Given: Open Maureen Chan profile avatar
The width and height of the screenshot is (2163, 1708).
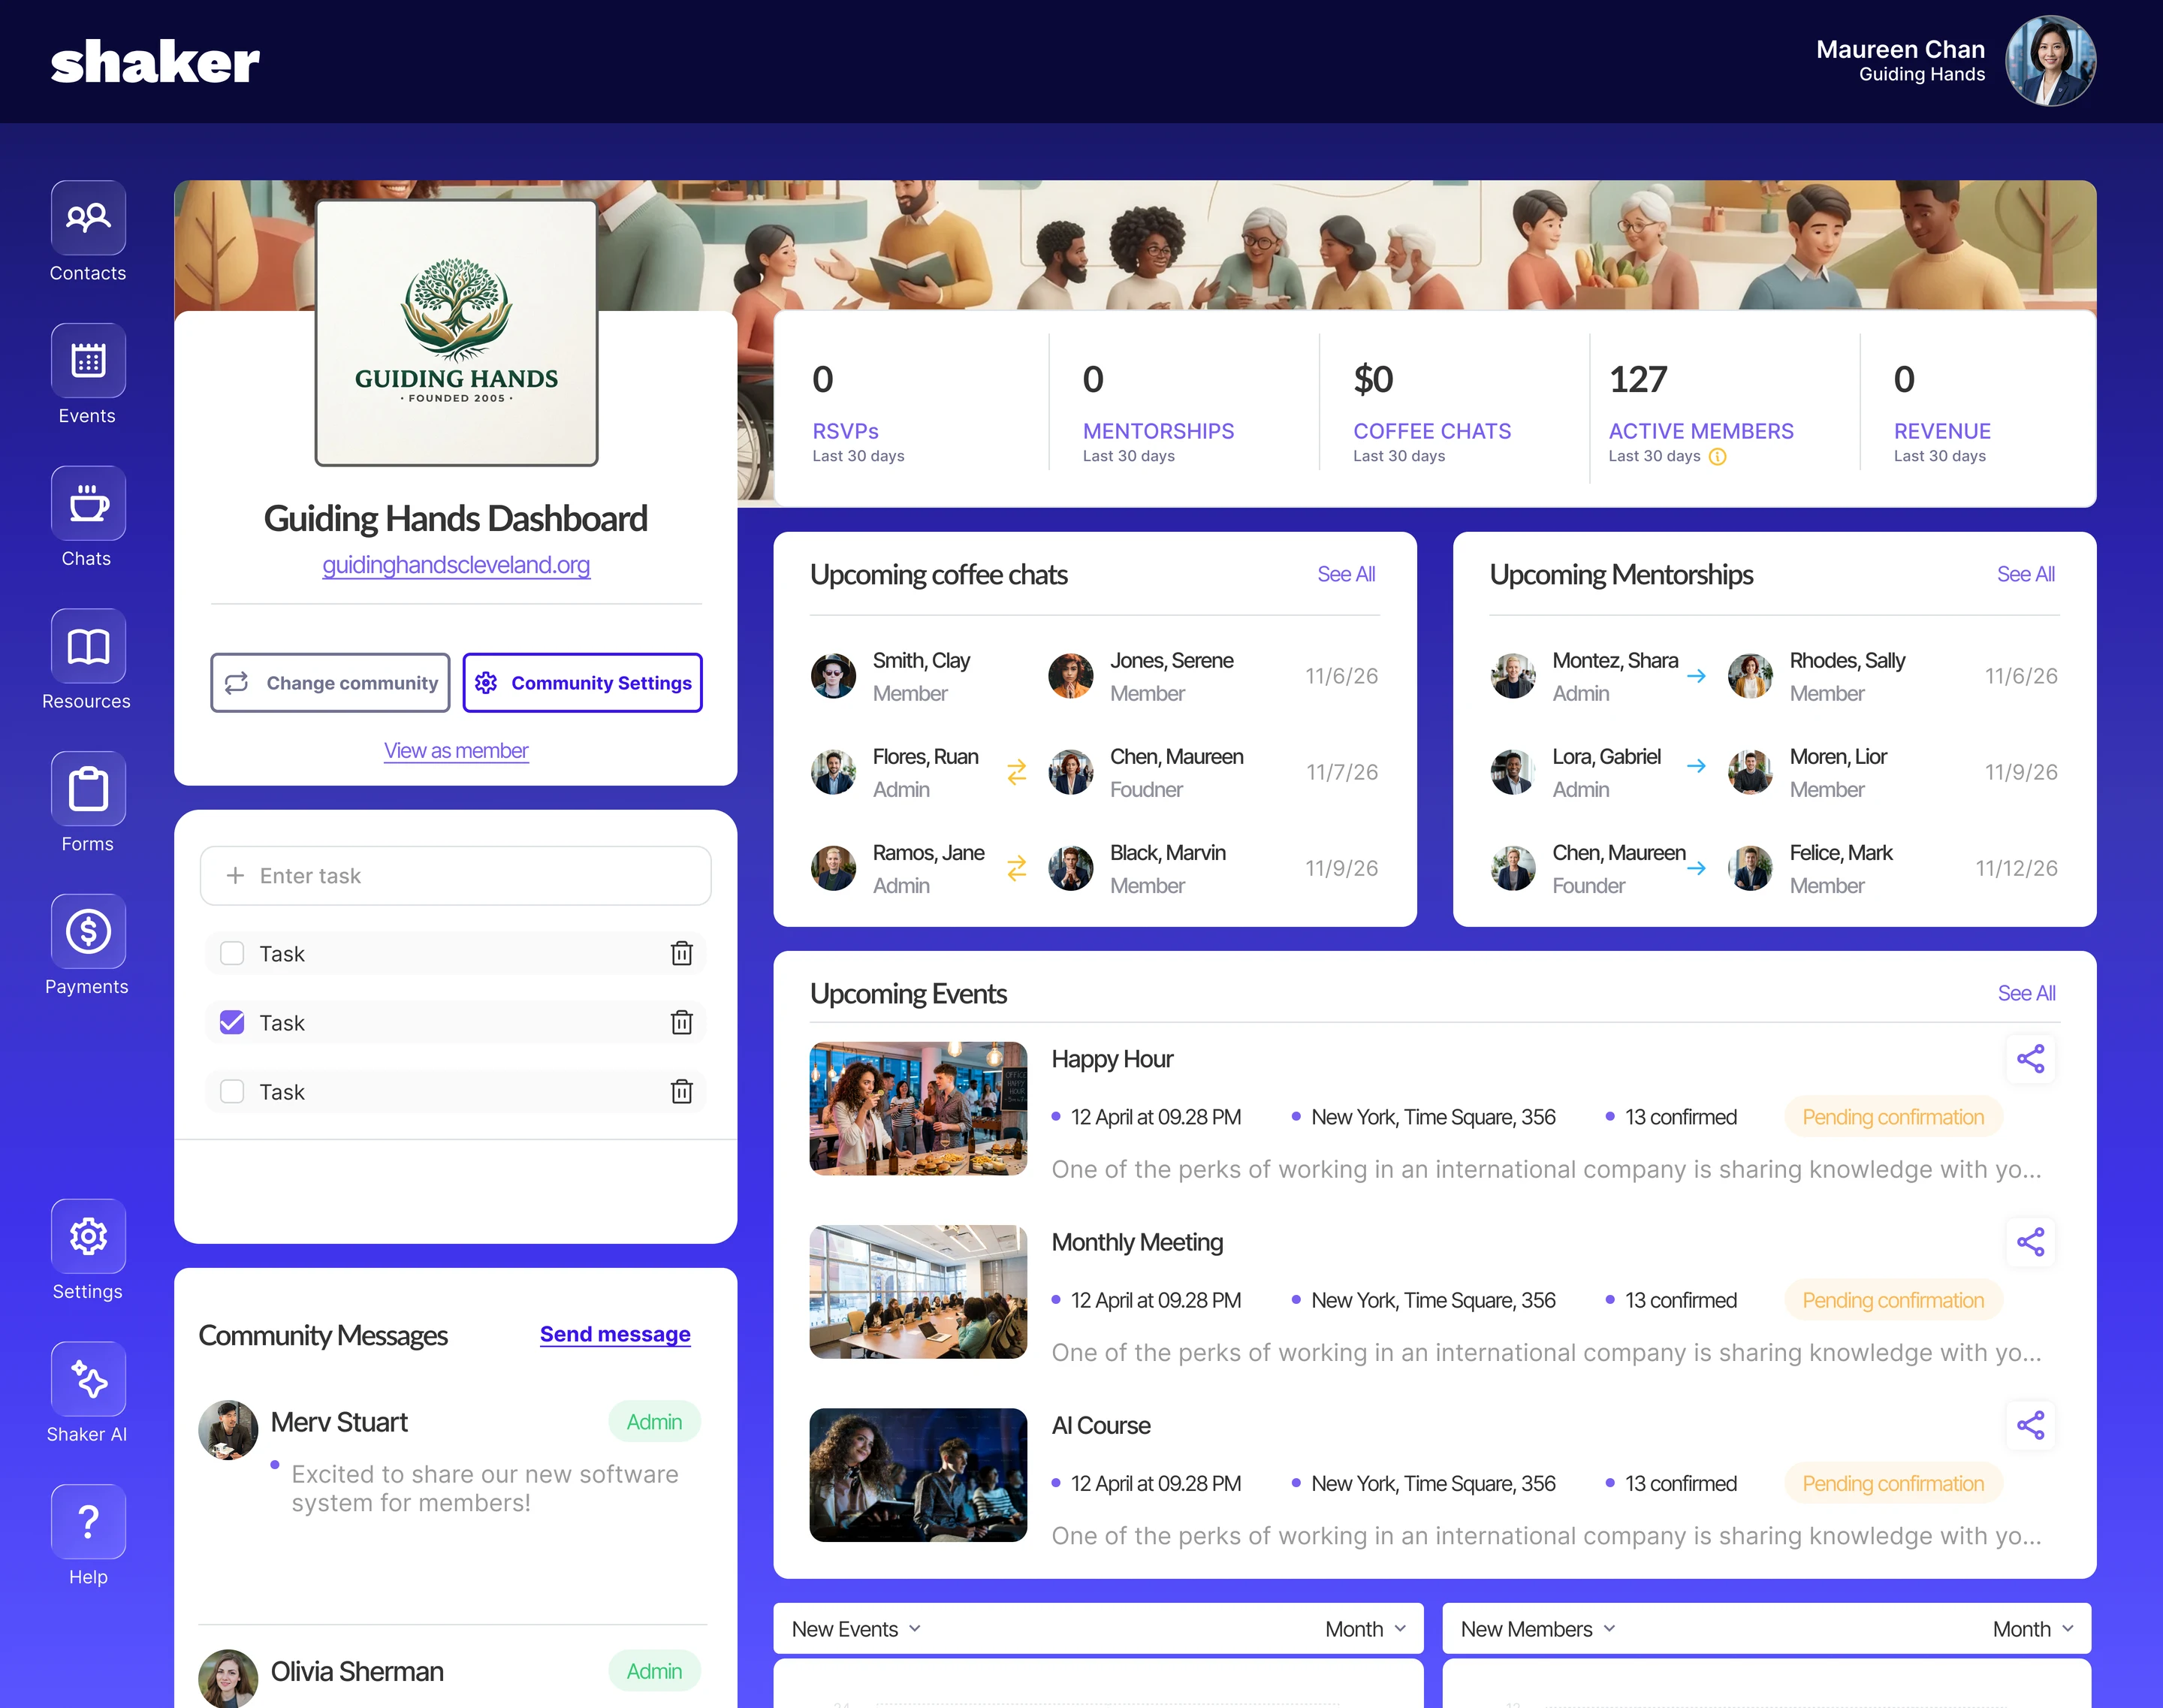Looking at the screenshot, I should point(2051,61).
